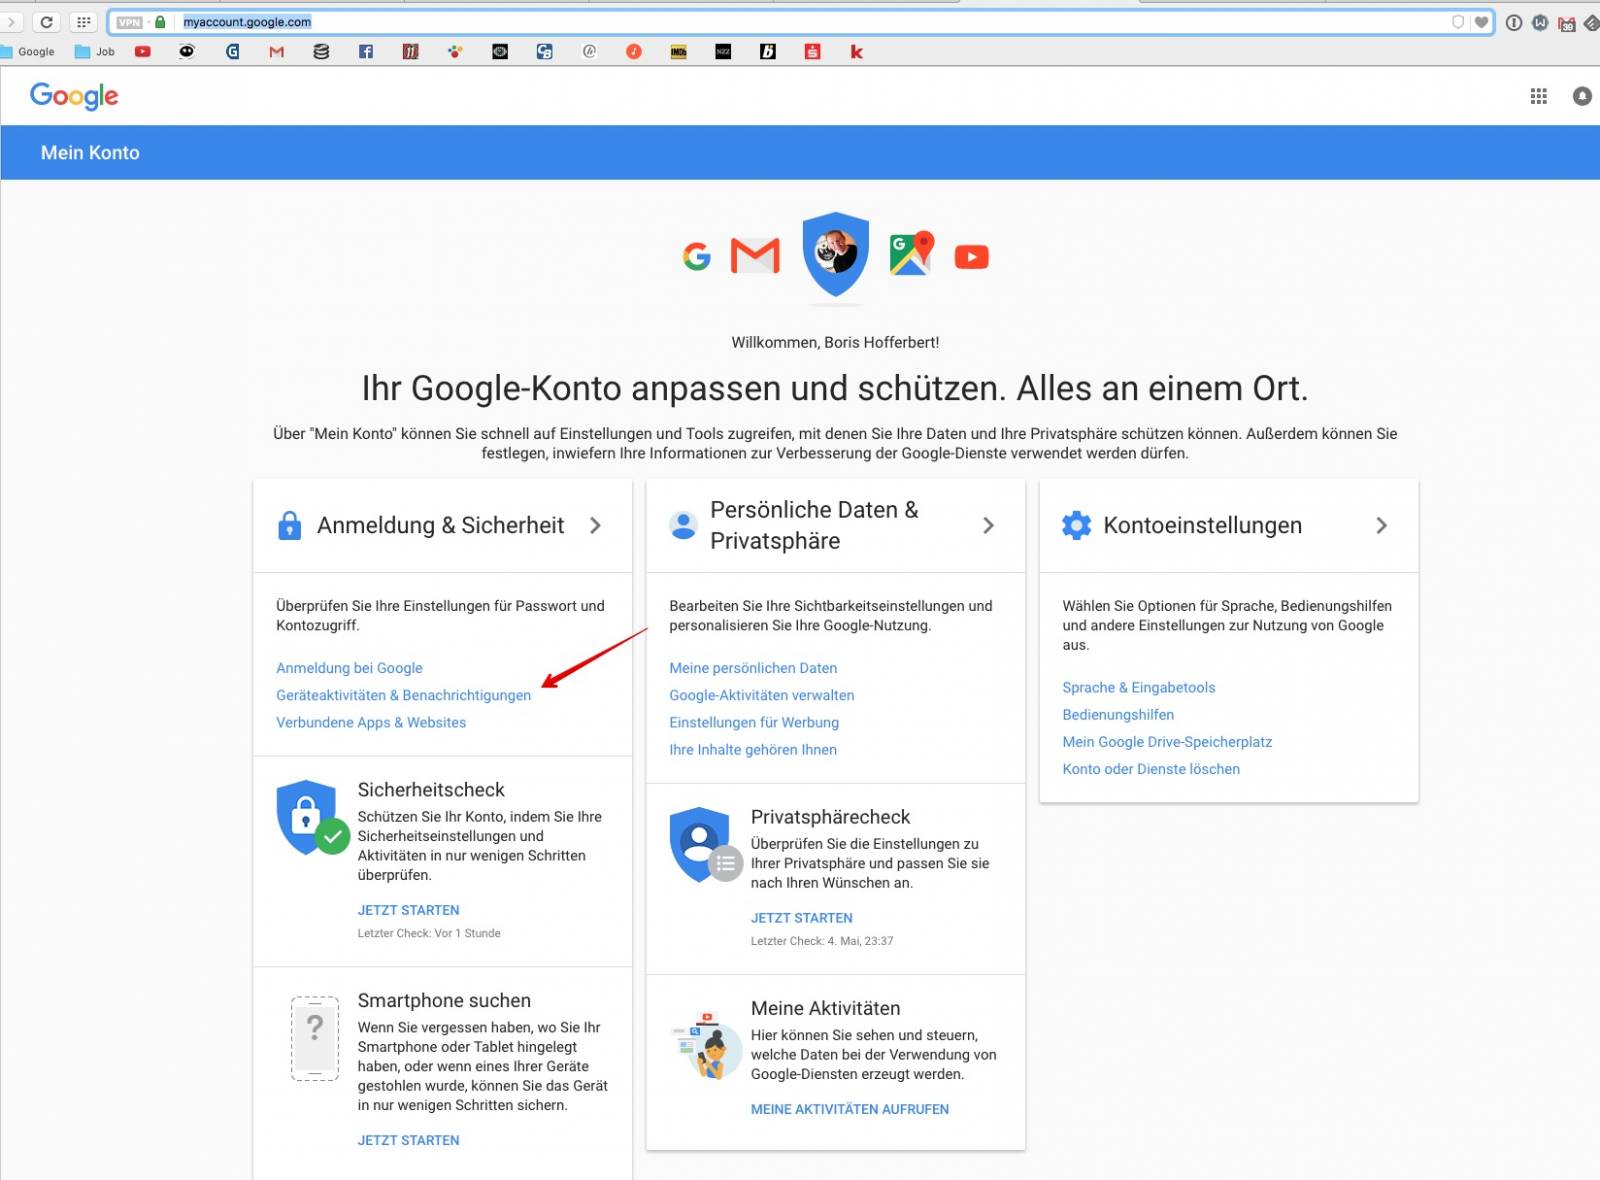The height and width of the screenshot is (1180, 1600).
Task: Open Verbundene Apps & Websites link
Action: (x=371, y=722)
